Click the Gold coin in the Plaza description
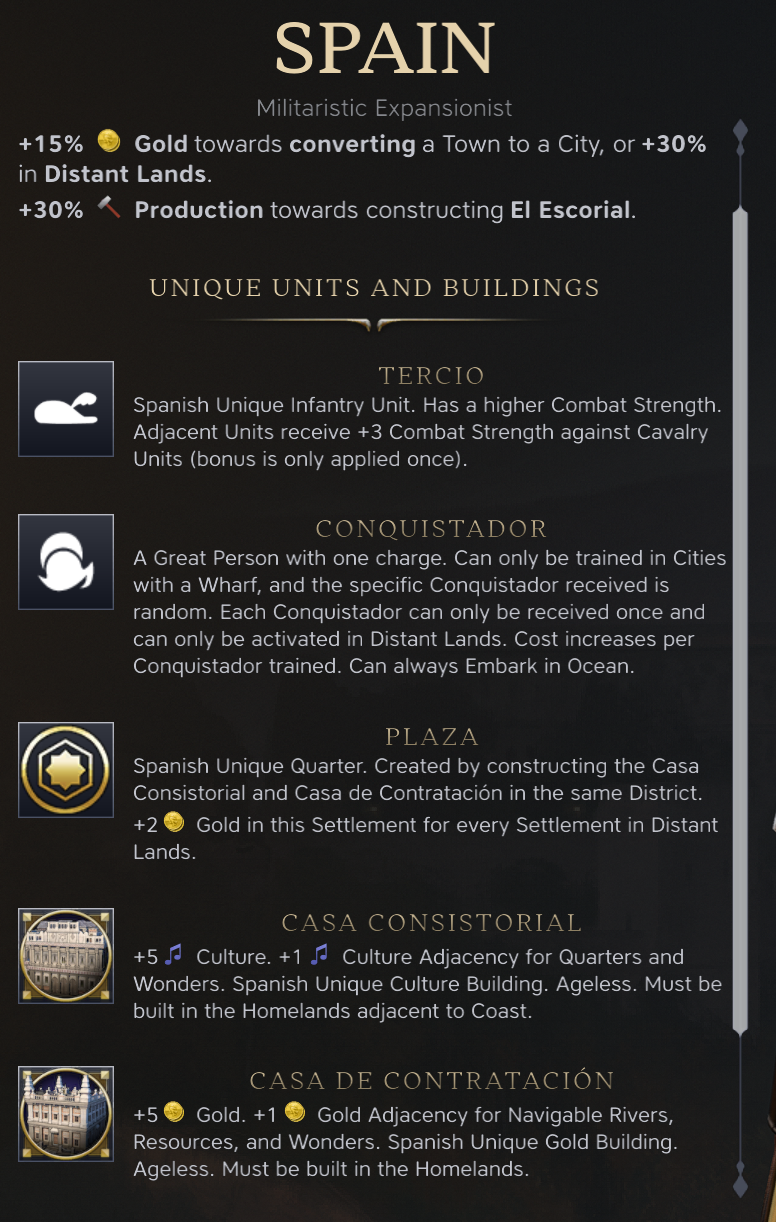Screen dimensions: 776x1222 [174, 823]
